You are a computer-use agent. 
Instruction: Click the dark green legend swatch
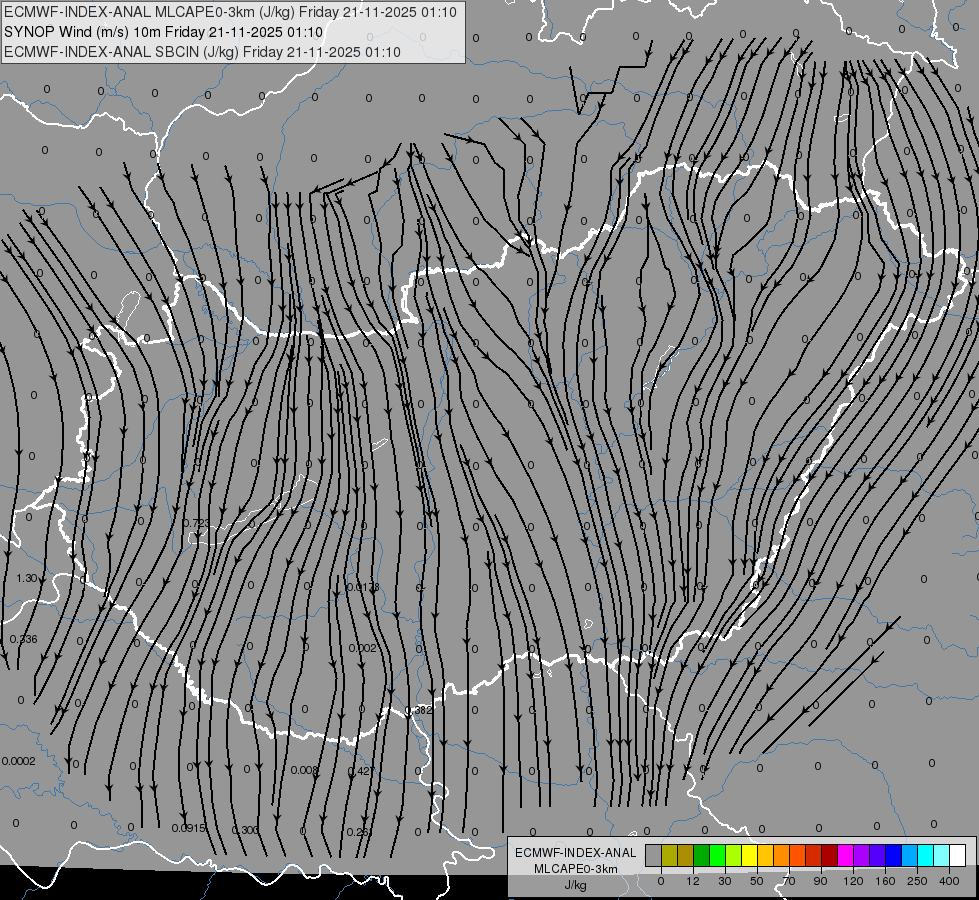tap(701, 855)
